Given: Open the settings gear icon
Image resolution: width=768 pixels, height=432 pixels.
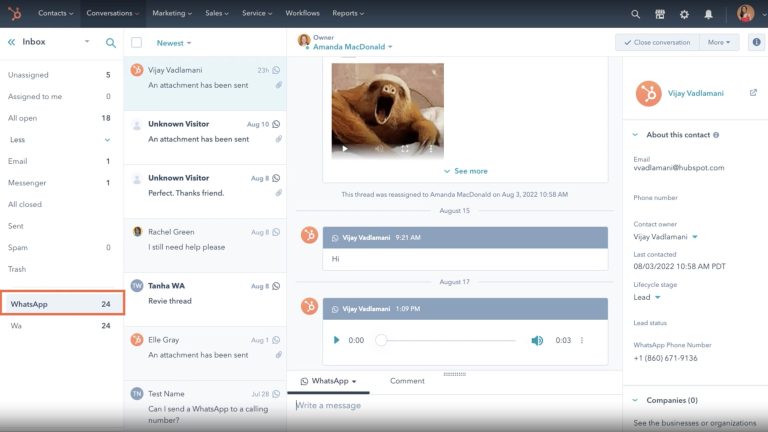Looking at the screenshot, I should click(x=684, y=14).
